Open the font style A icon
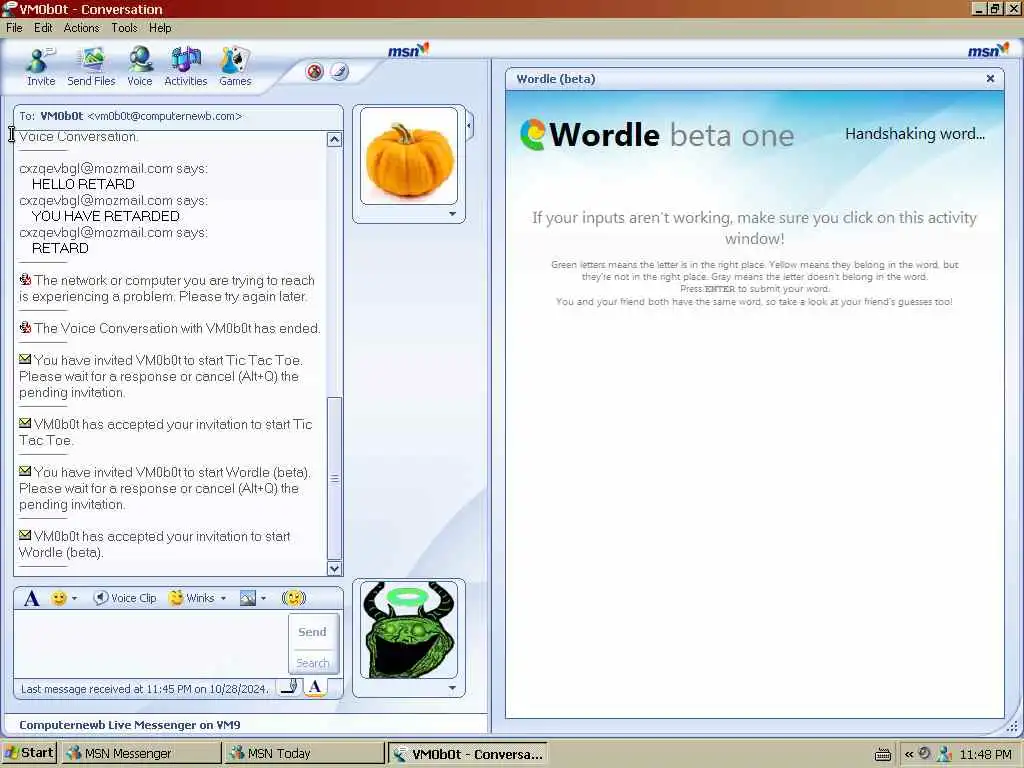This screenshot has height=768, width=1024. (x=31, y=598)
